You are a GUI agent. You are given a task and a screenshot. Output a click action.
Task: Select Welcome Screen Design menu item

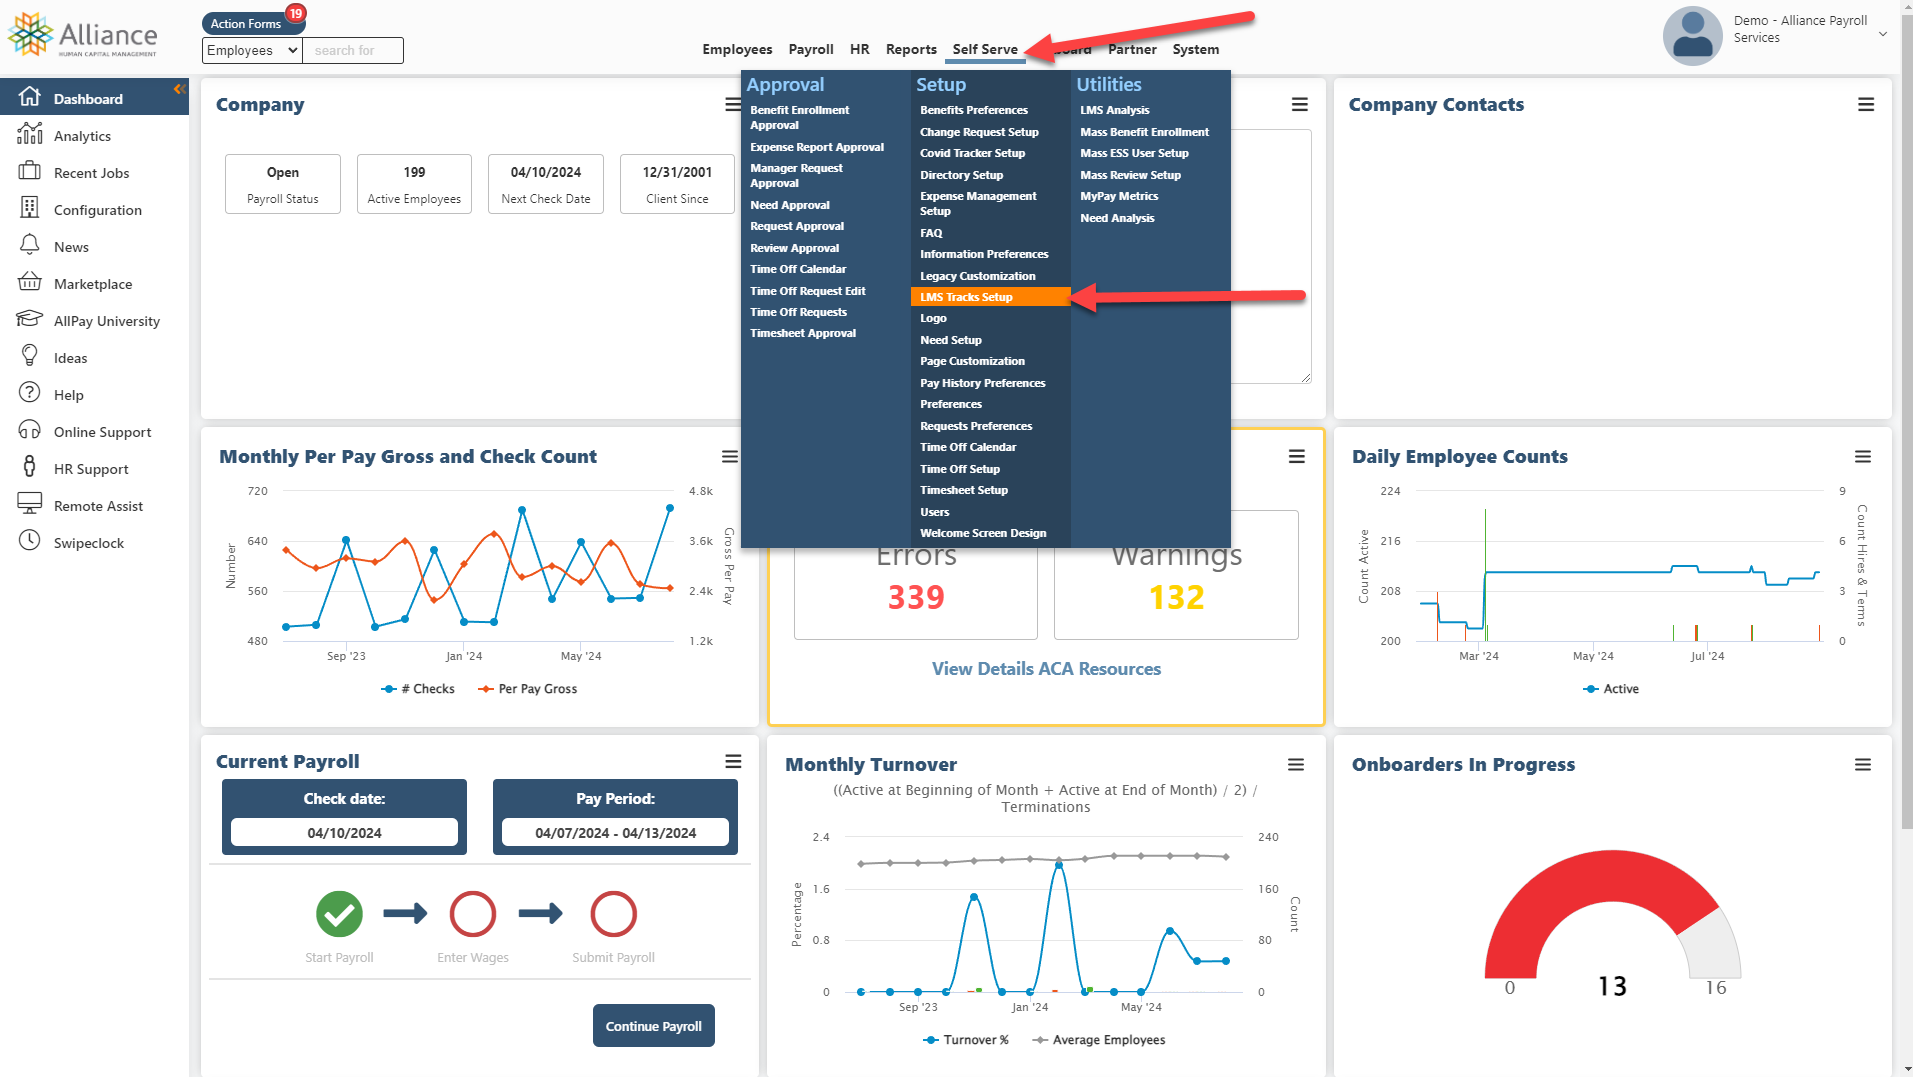[x=983, y=533]
